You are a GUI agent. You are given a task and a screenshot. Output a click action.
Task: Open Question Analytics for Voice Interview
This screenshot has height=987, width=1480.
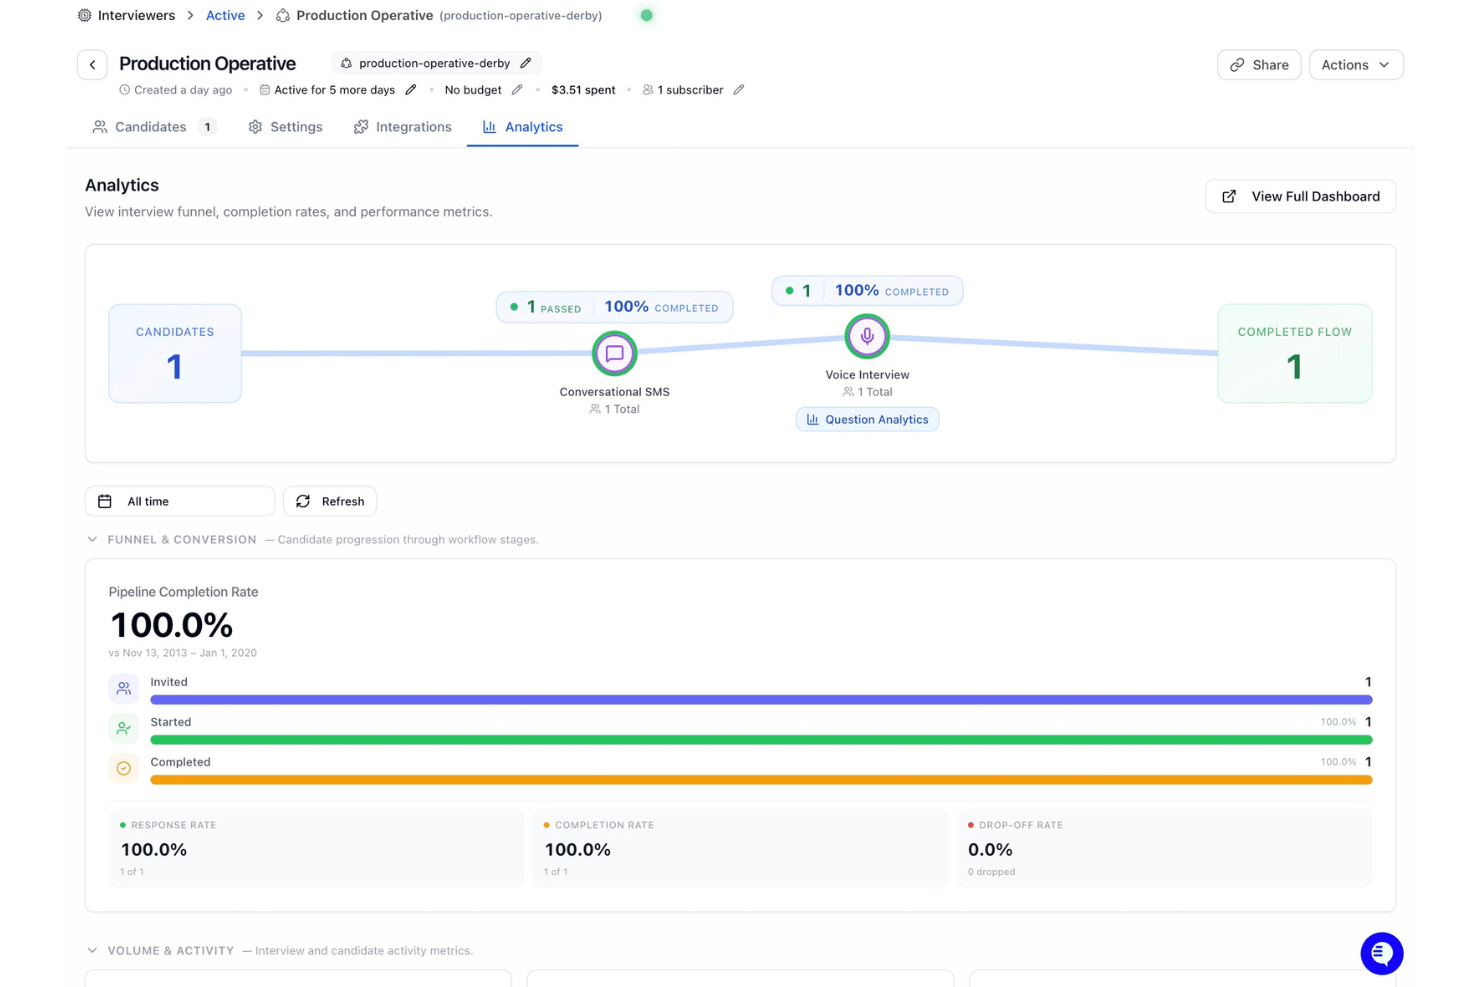click(867, 420)
